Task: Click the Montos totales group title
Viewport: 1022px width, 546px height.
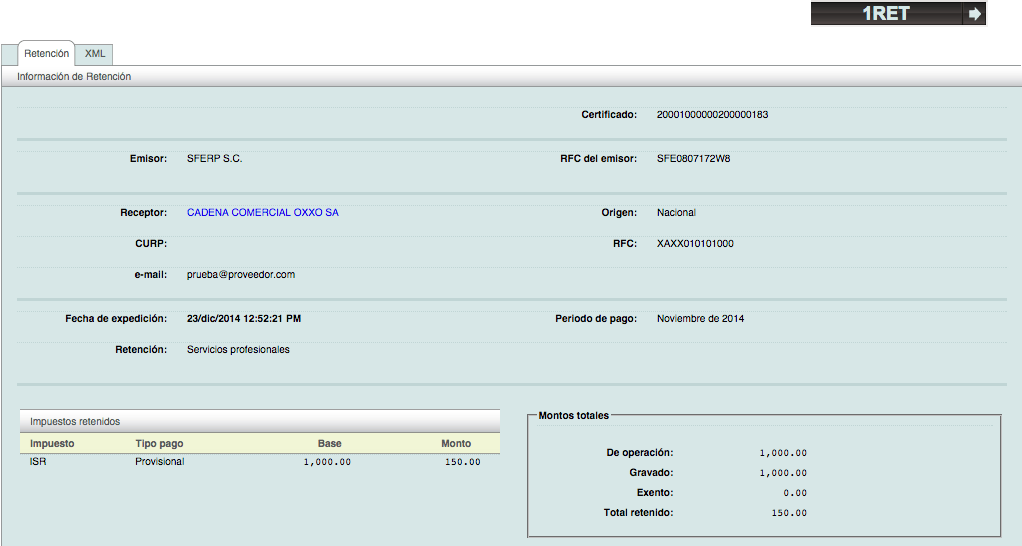Action: coord(573,415)
